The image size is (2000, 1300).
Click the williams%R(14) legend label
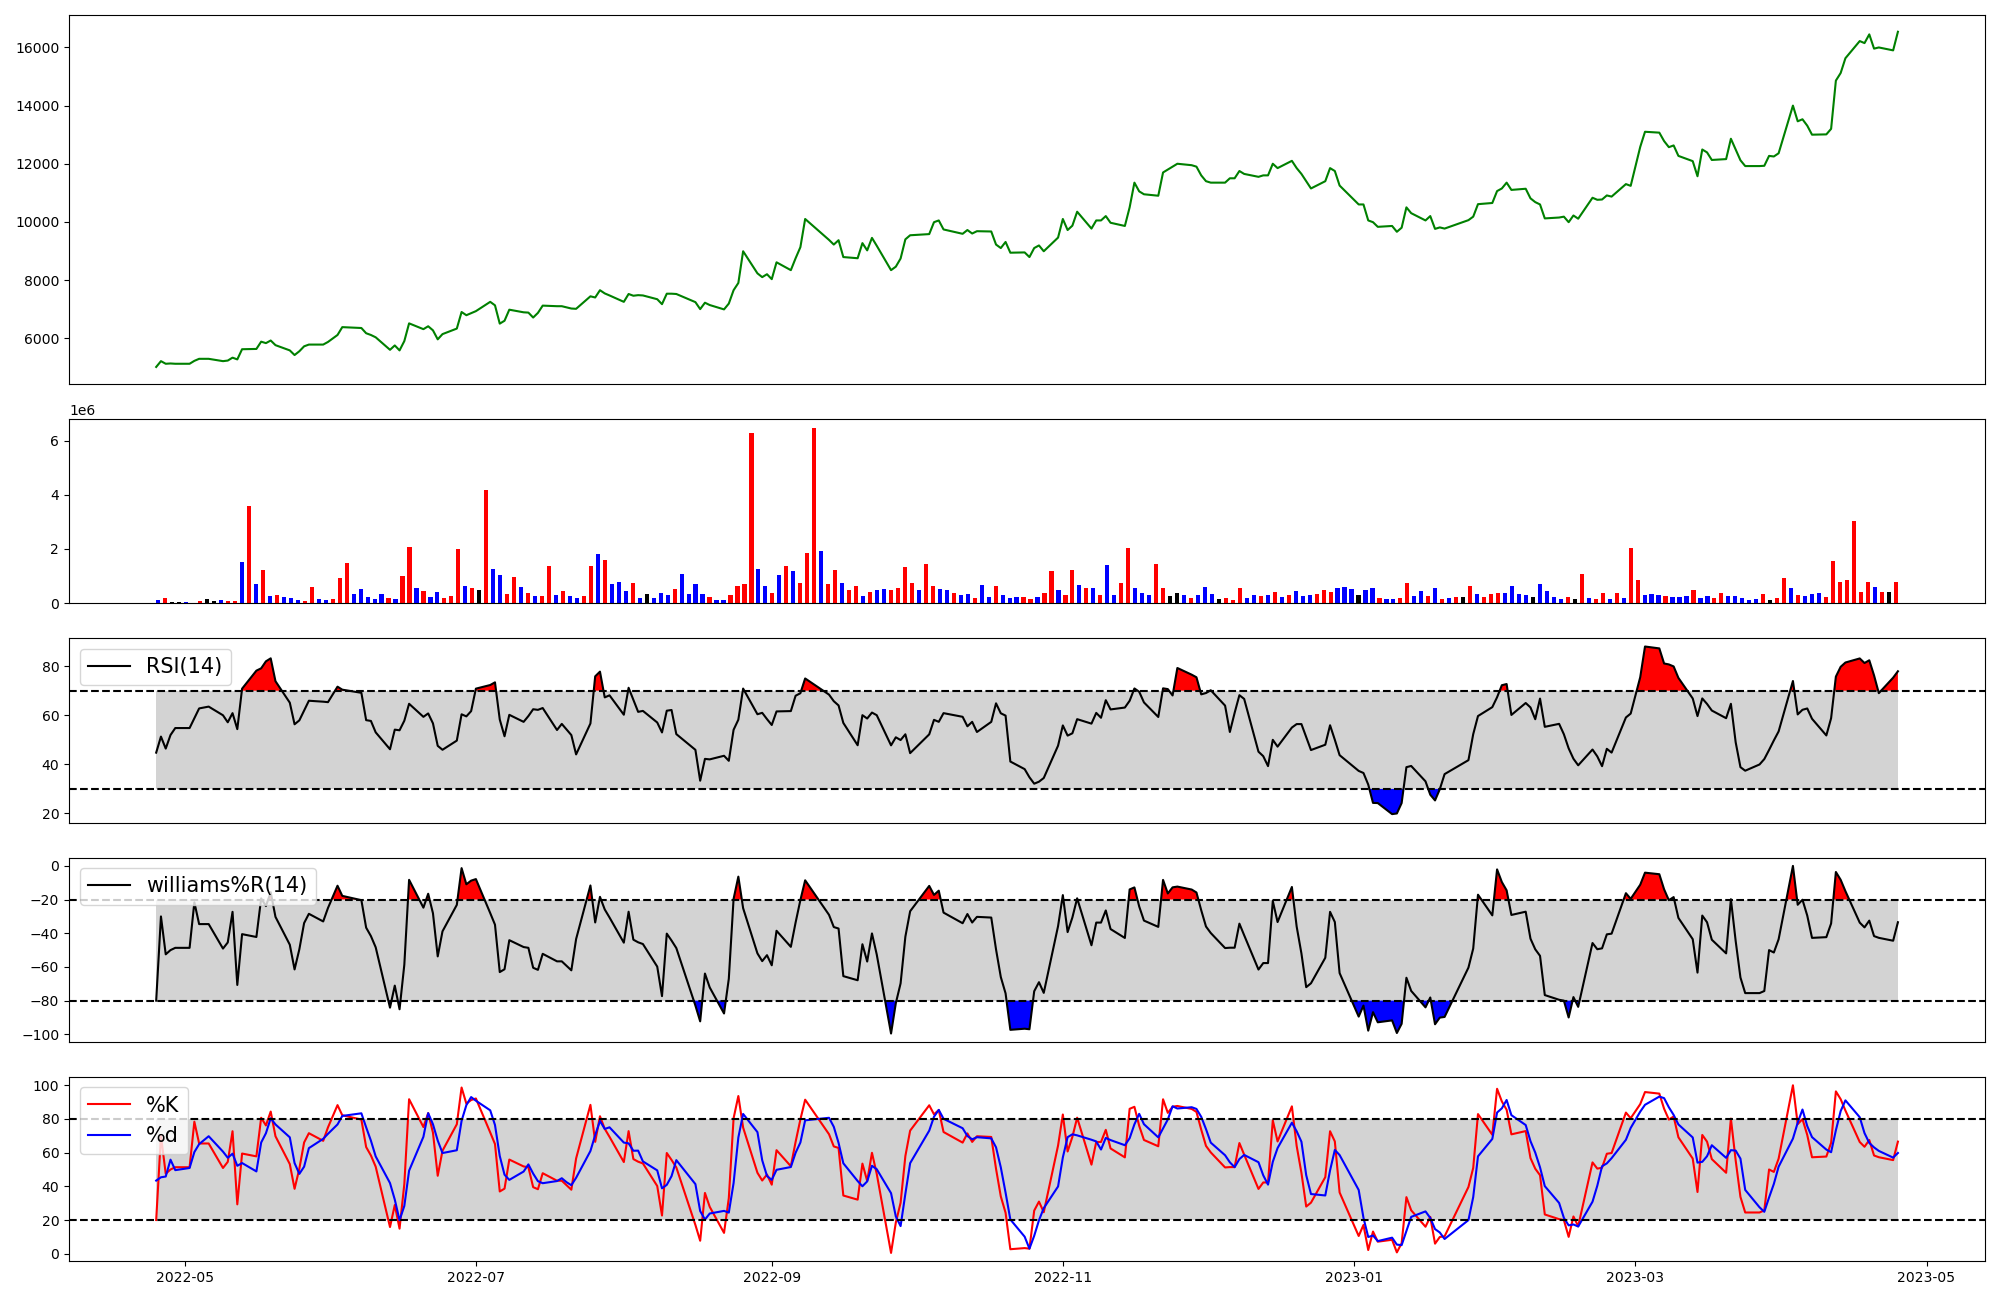tap(227, 885)
